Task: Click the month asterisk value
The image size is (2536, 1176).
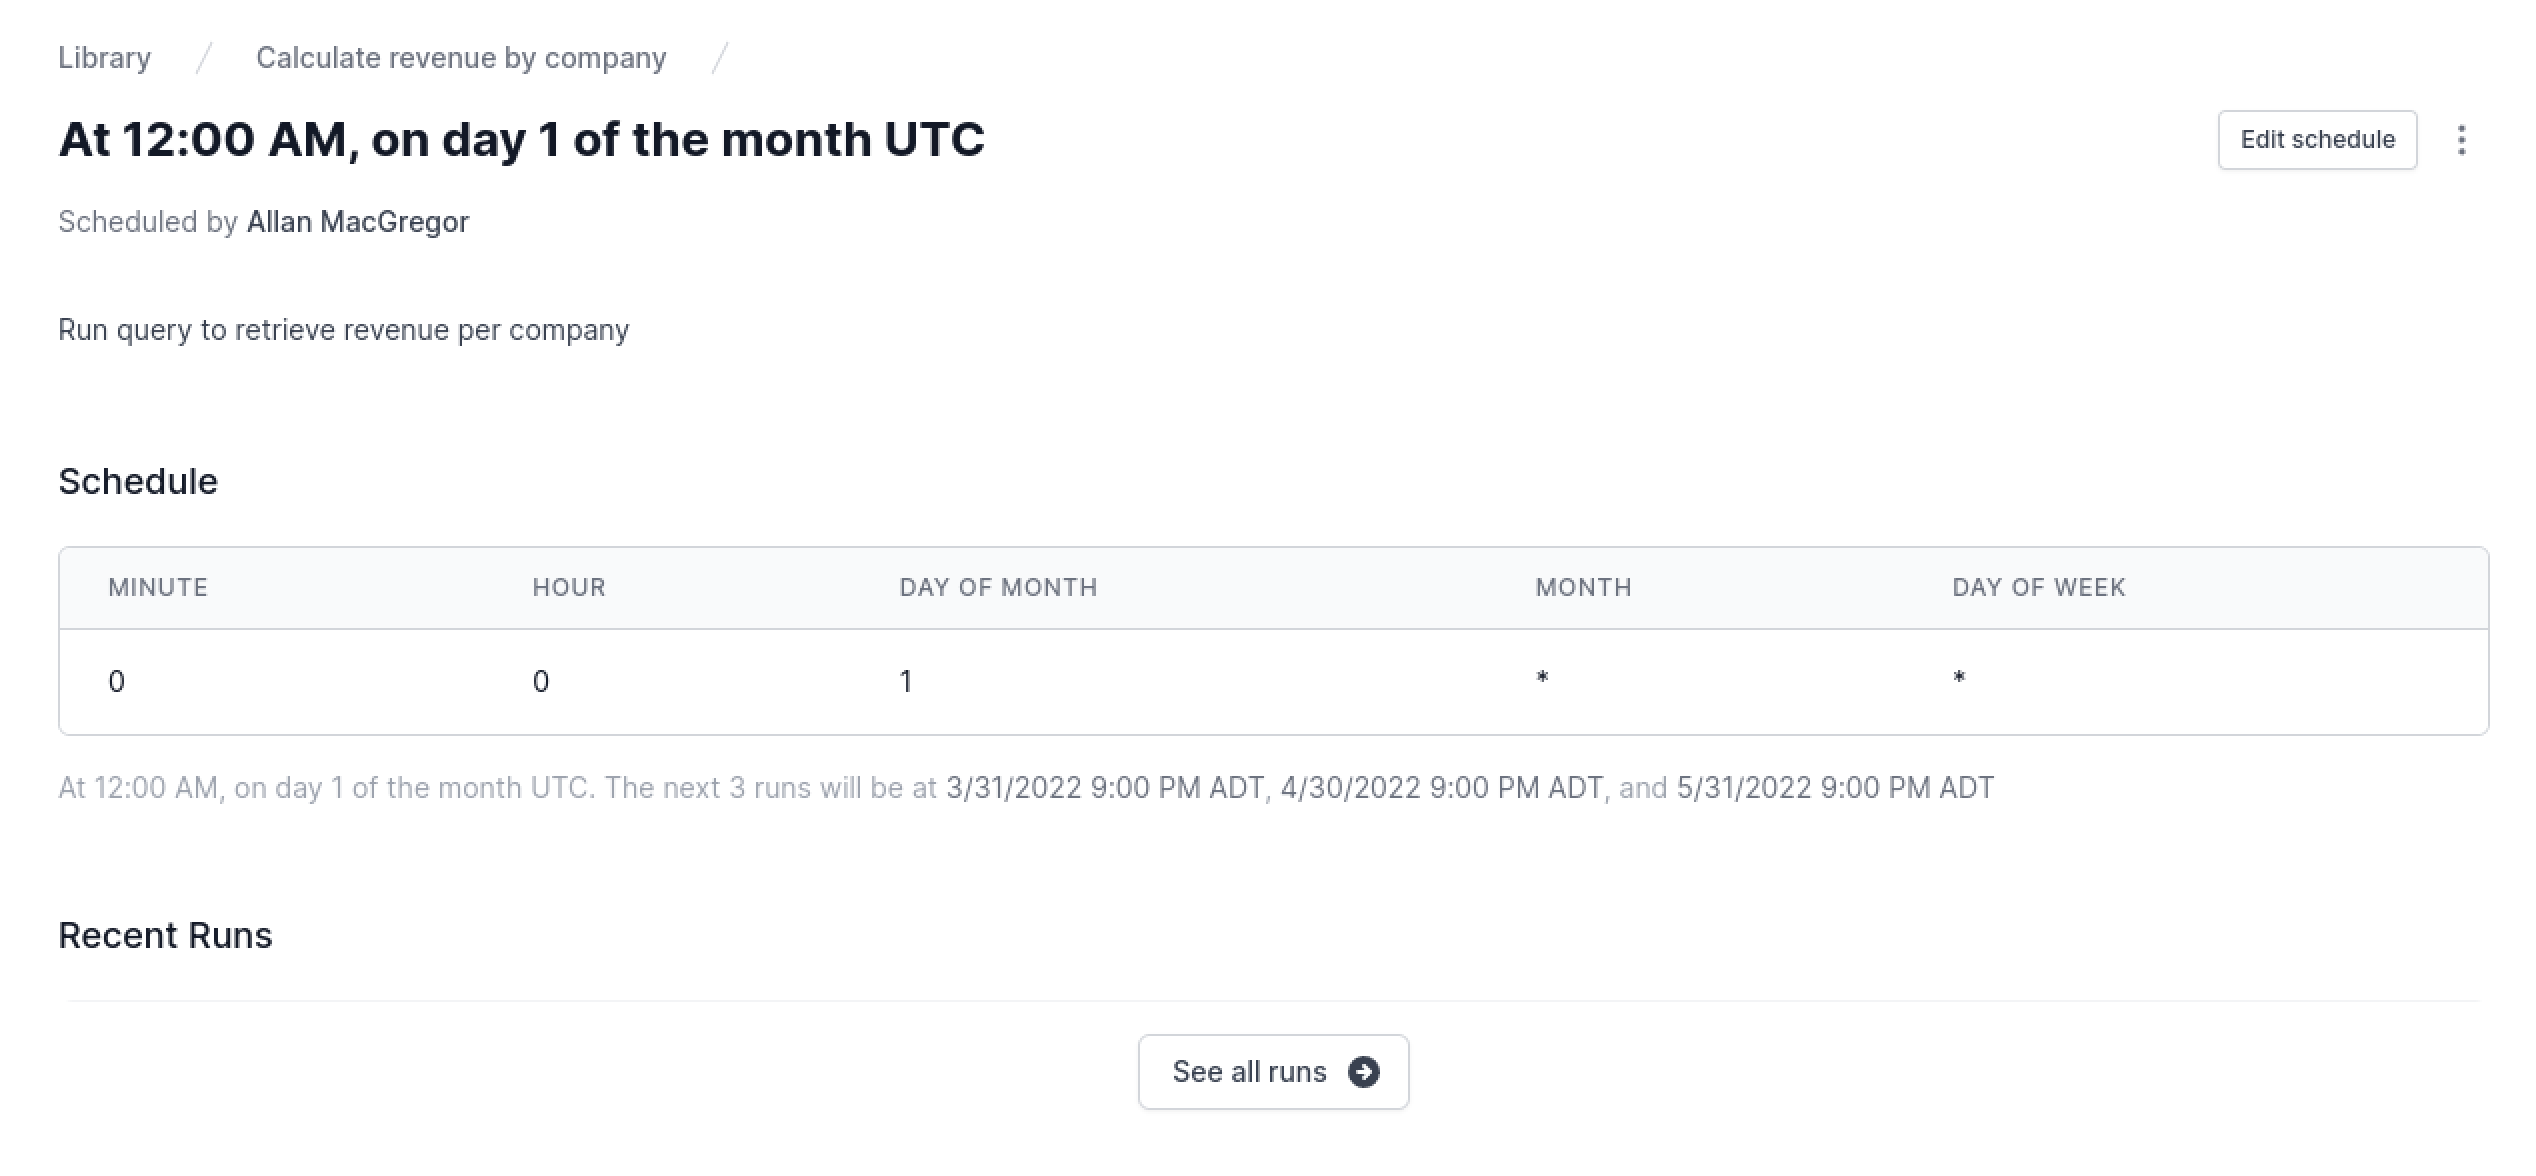Action: click(1542, 678)
